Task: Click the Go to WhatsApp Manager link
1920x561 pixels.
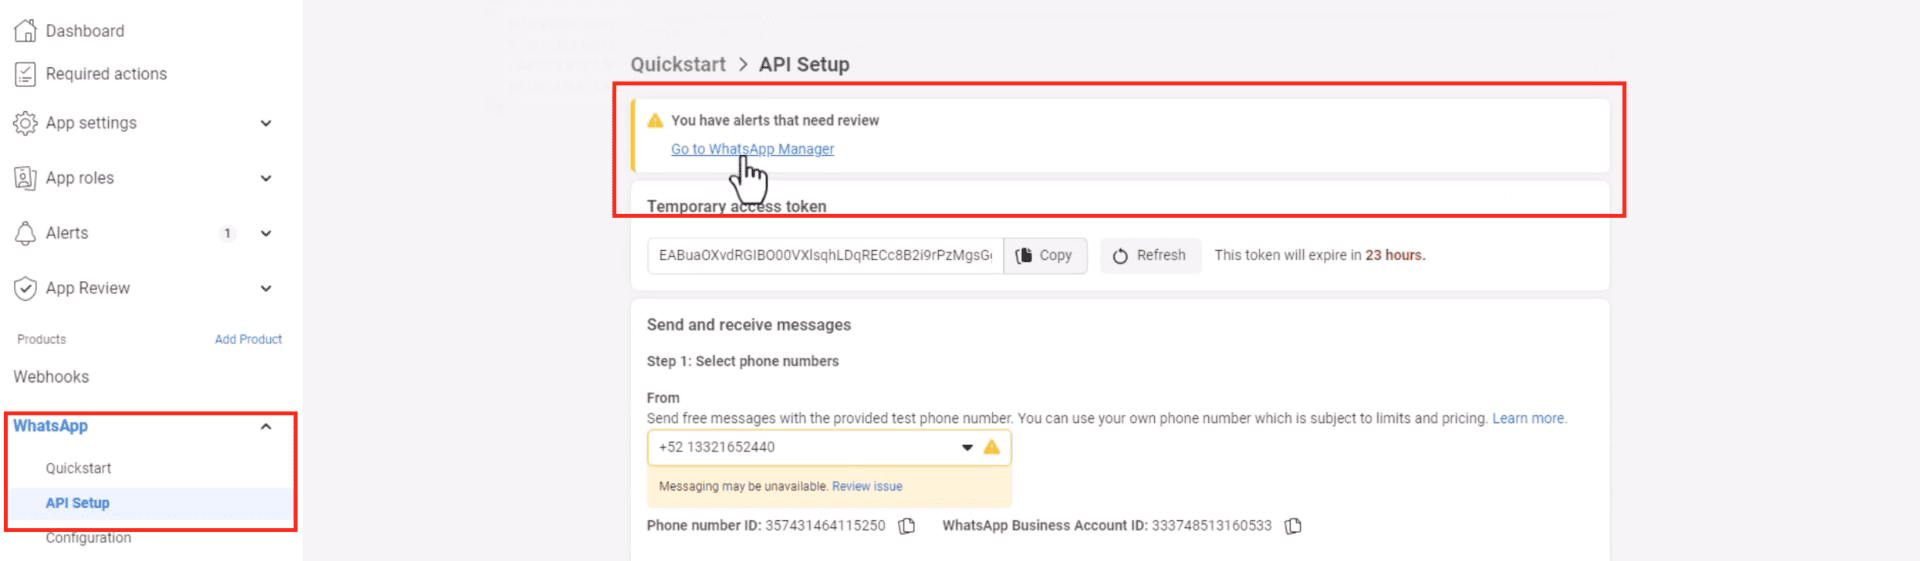Action: point(752,149)
